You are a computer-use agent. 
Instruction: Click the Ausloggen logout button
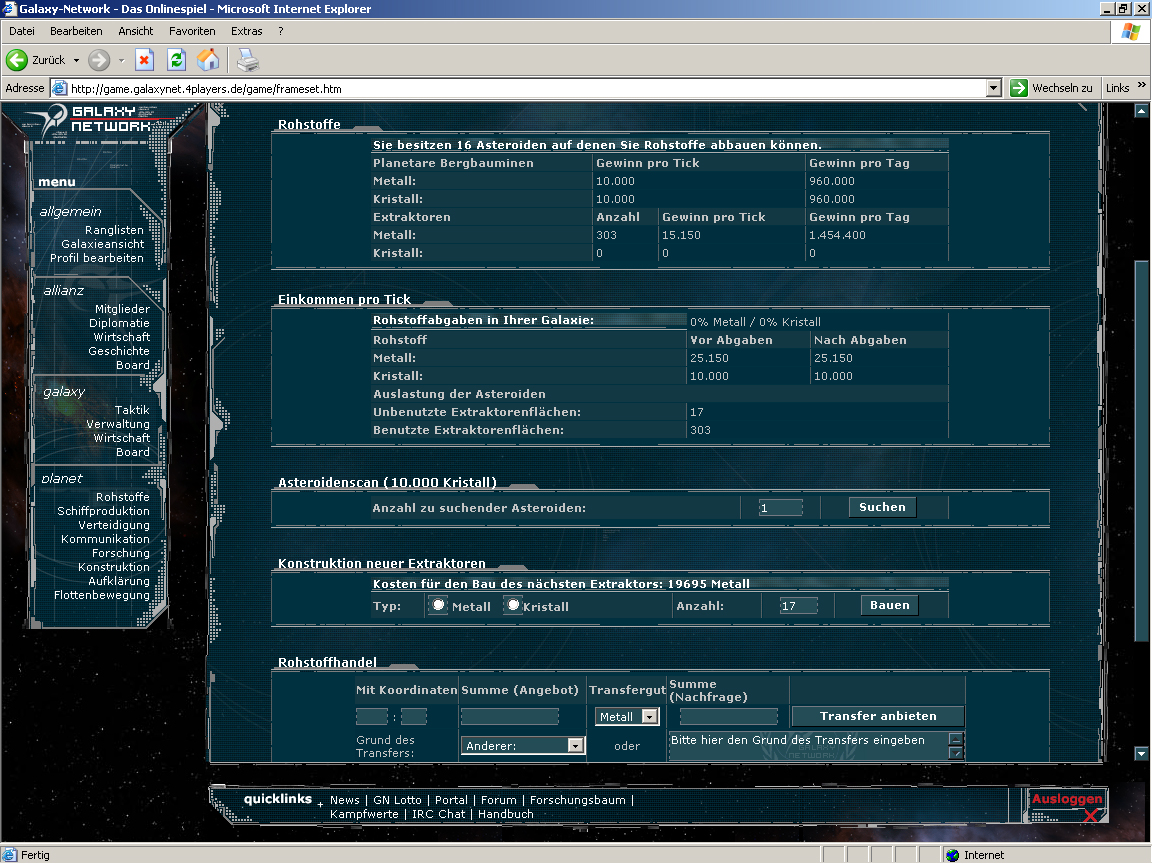click(1067, 800)
